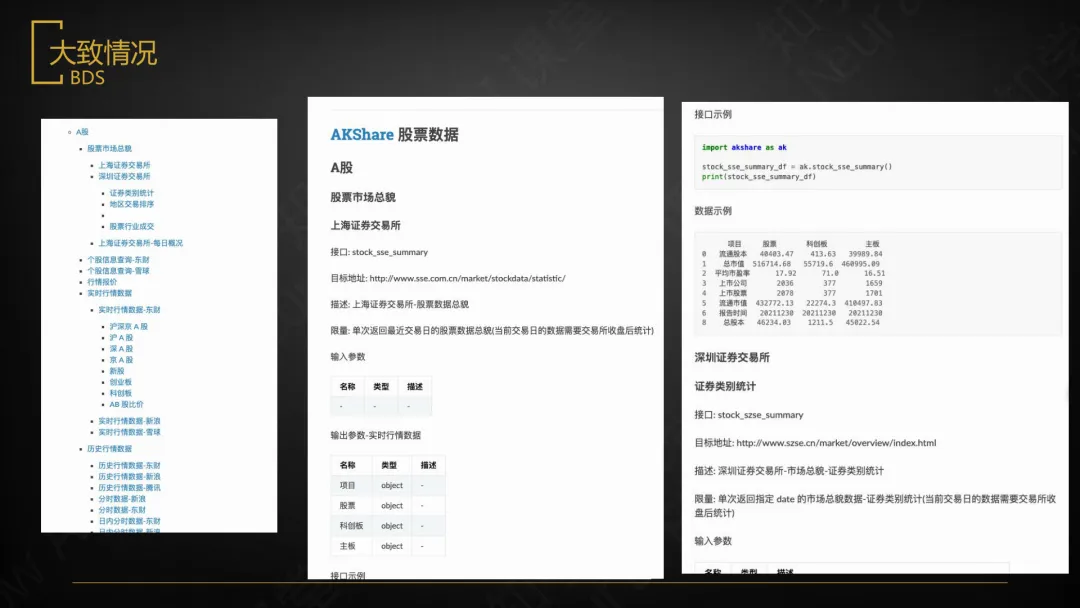
Task: Click '股票' cell in the output parameter table
Action: tap(348, 505)
